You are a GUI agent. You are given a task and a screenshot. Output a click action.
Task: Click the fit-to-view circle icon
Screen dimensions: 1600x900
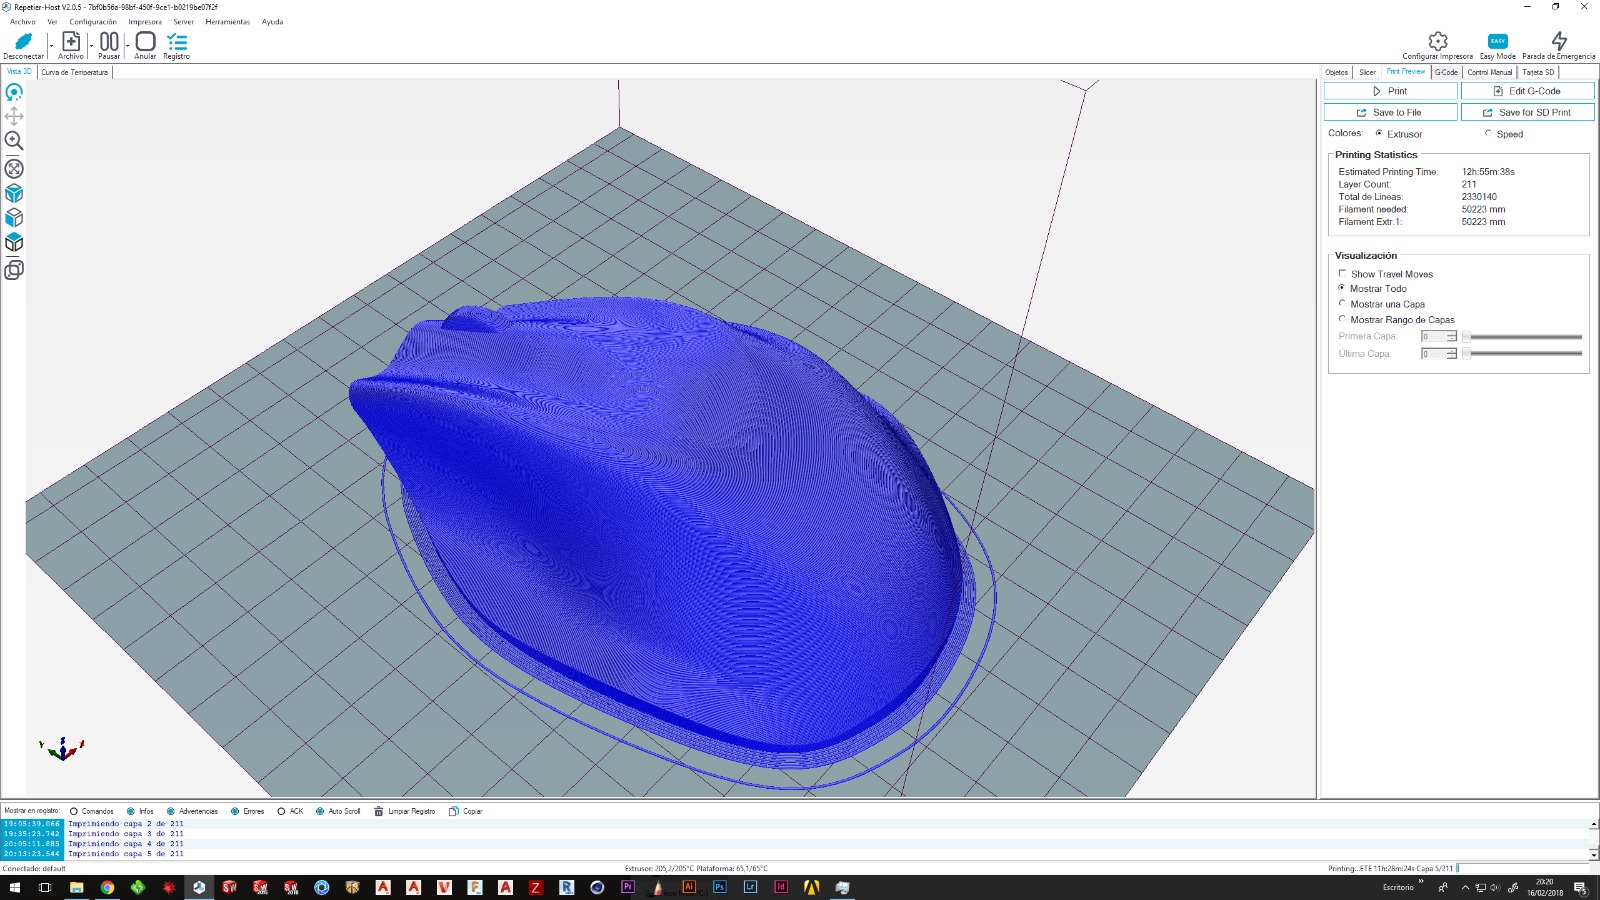[x=14, y=168]
